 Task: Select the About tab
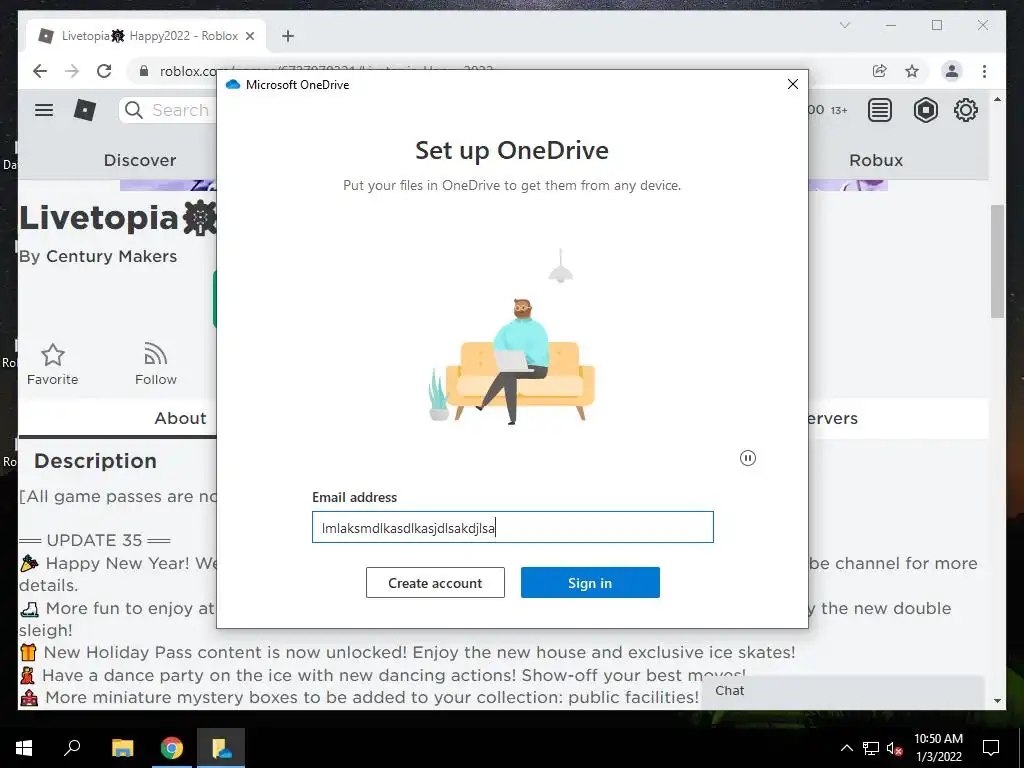coord(180,418)
